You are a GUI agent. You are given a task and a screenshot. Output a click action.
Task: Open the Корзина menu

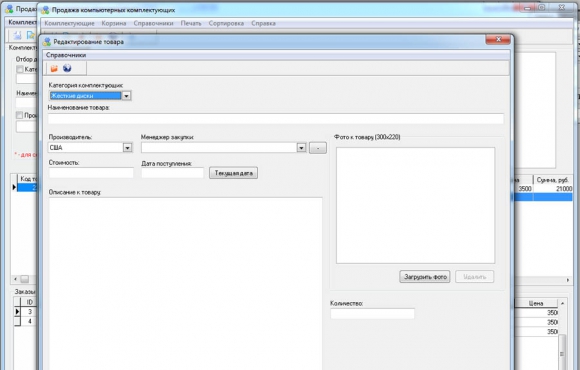coord(114,23)
